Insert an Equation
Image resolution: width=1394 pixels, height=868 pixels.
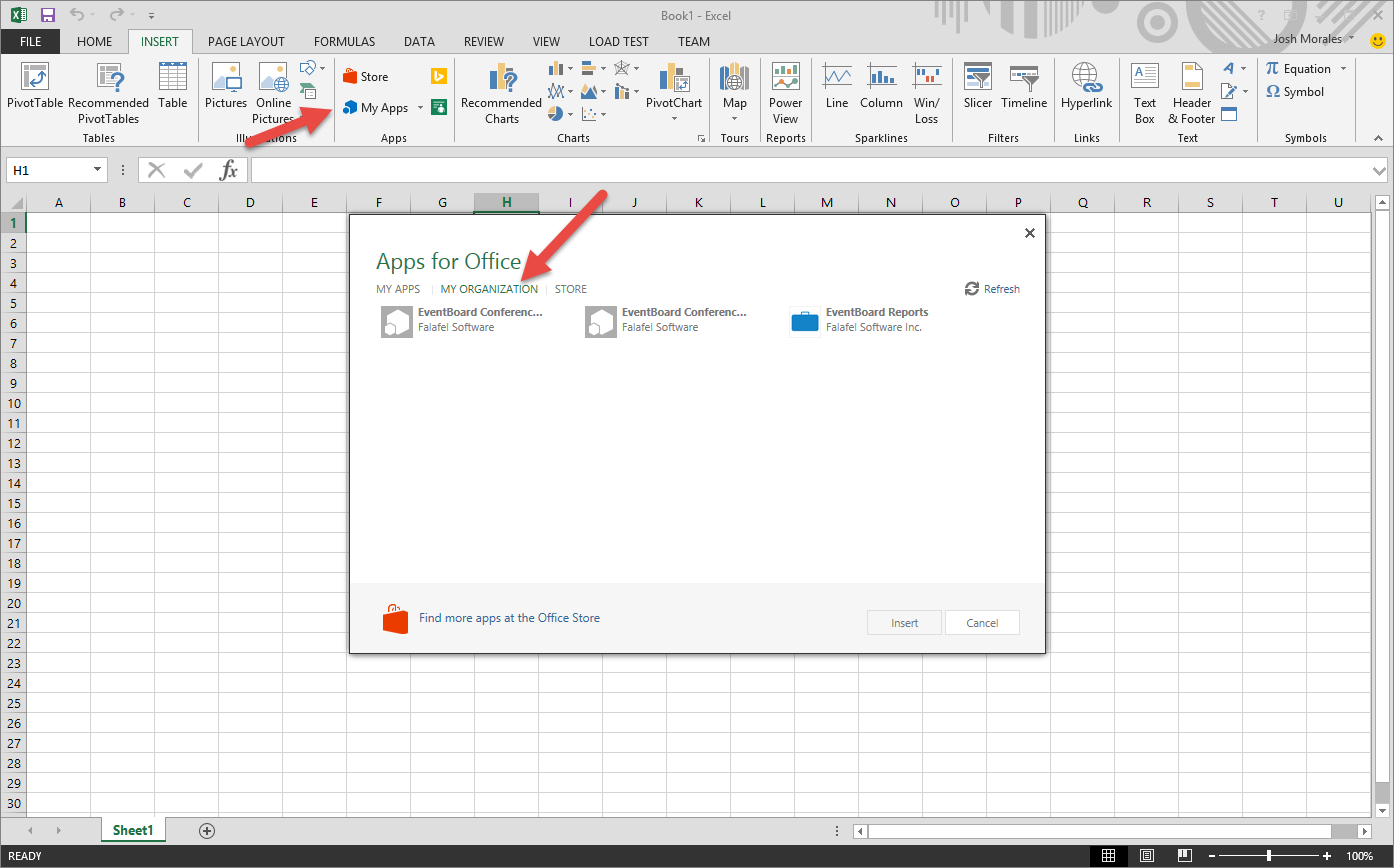(x=1297, y=68)
